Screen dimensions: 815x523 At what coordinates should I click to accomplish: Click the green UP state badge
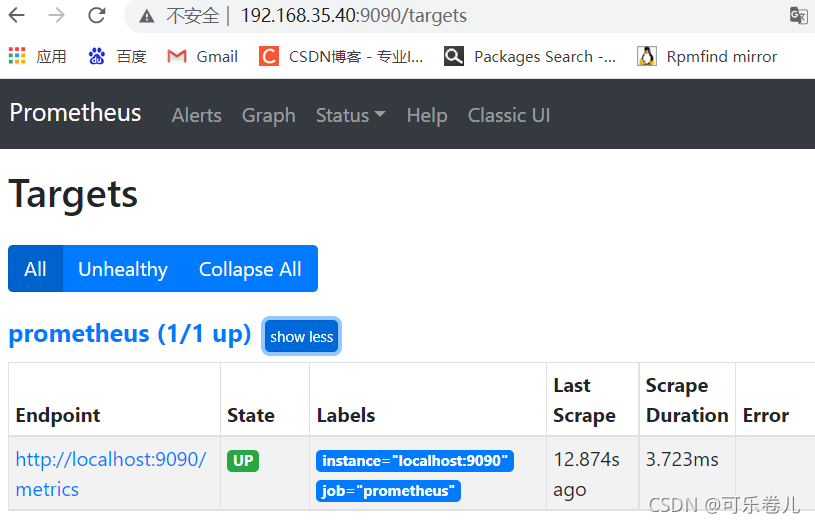pyautogui.click(x=243, y=461)
